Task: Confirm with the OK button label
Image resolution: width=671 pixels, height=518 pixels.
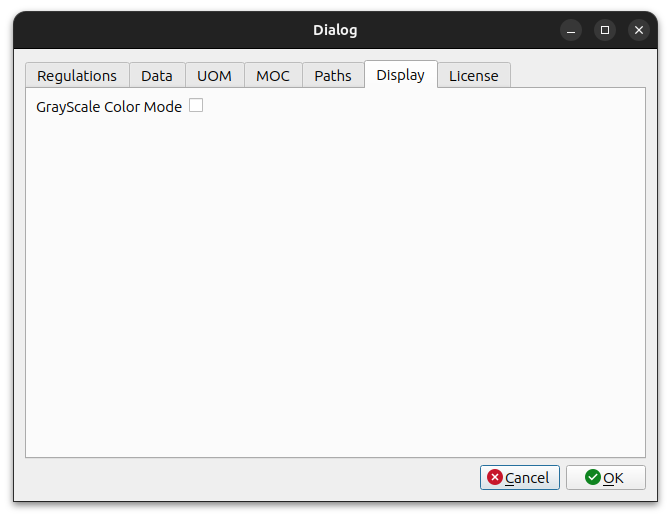Action: (x=613, y=478)
